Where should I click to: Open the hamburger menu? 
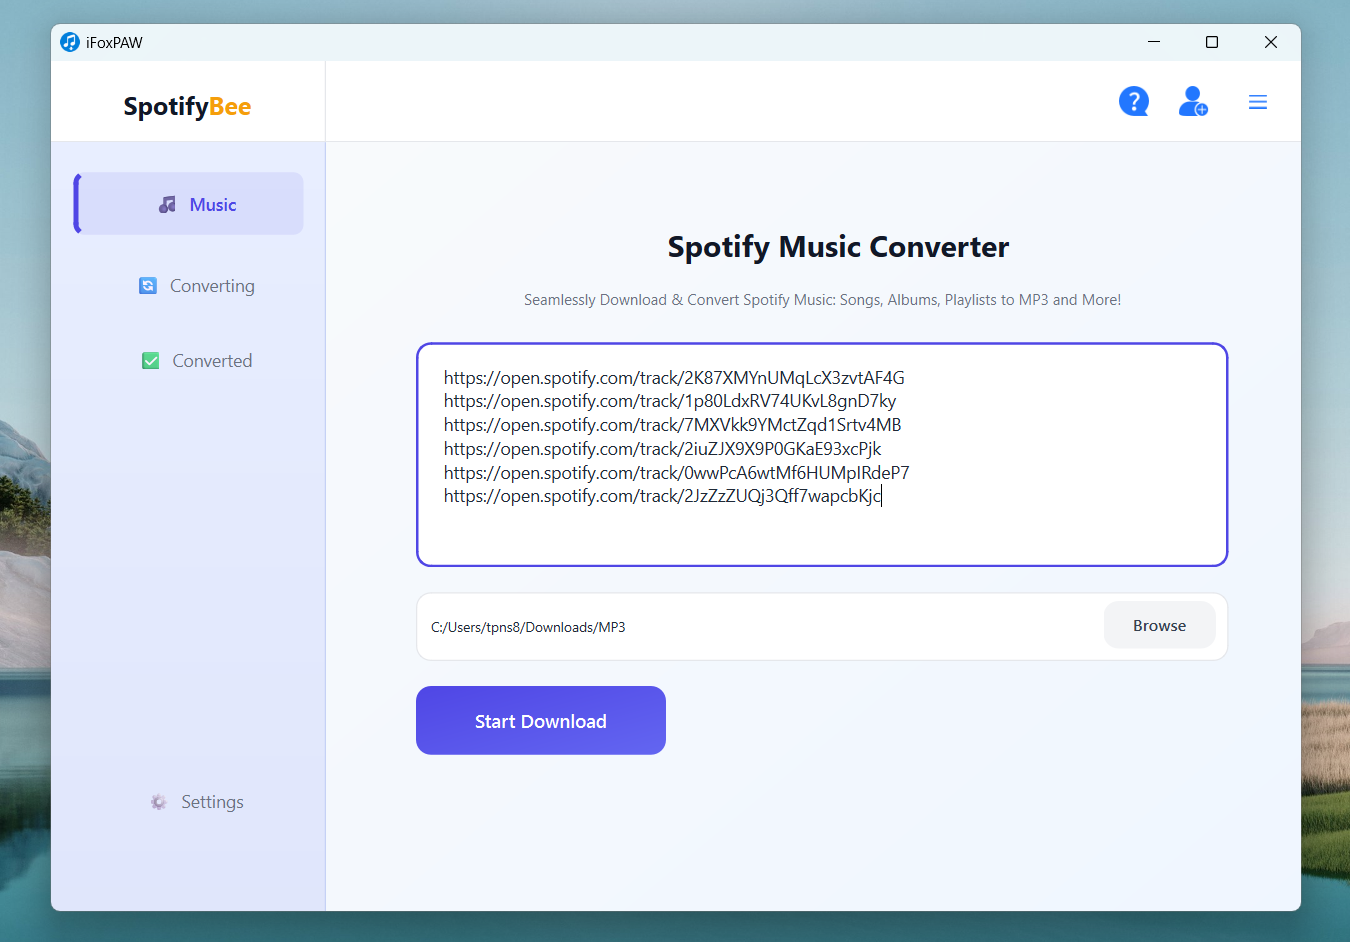(x=1257, y=102)
